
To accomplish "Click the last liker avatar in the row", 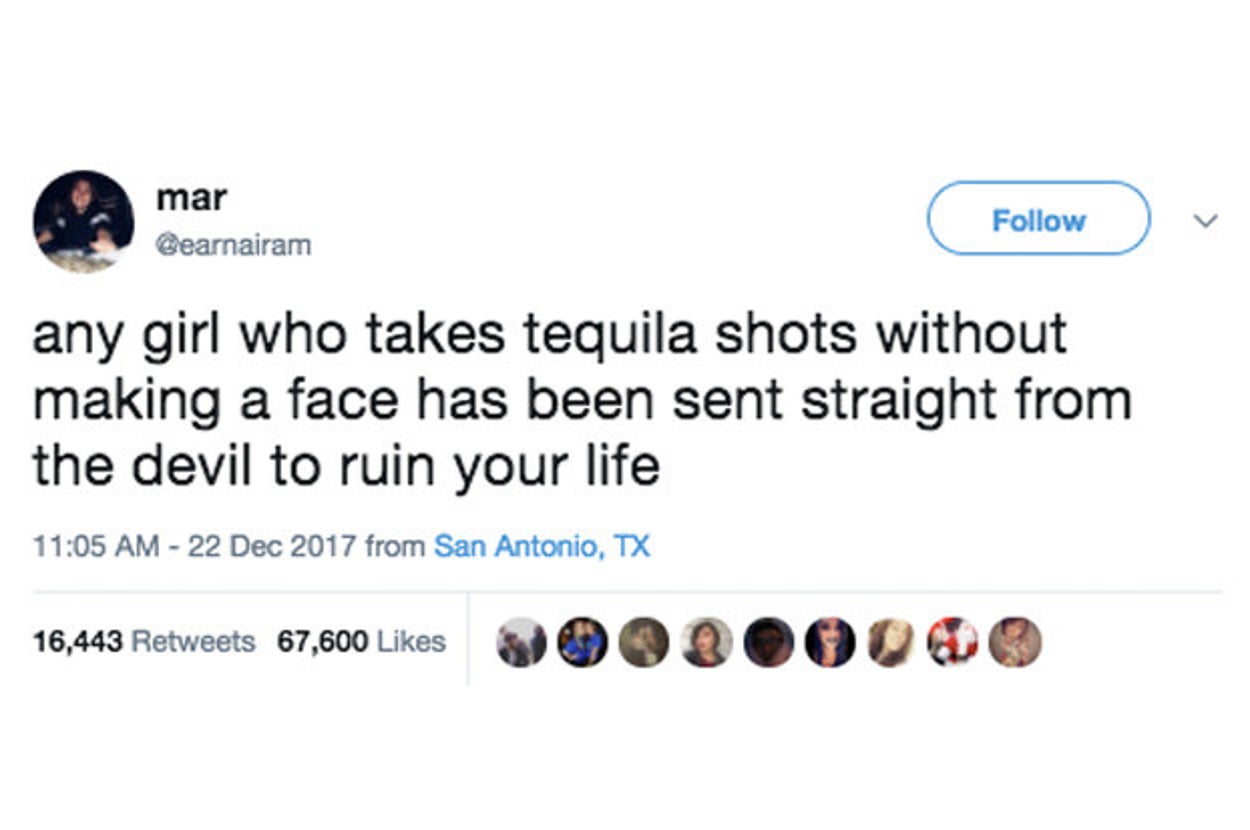I will (1016, 641).
